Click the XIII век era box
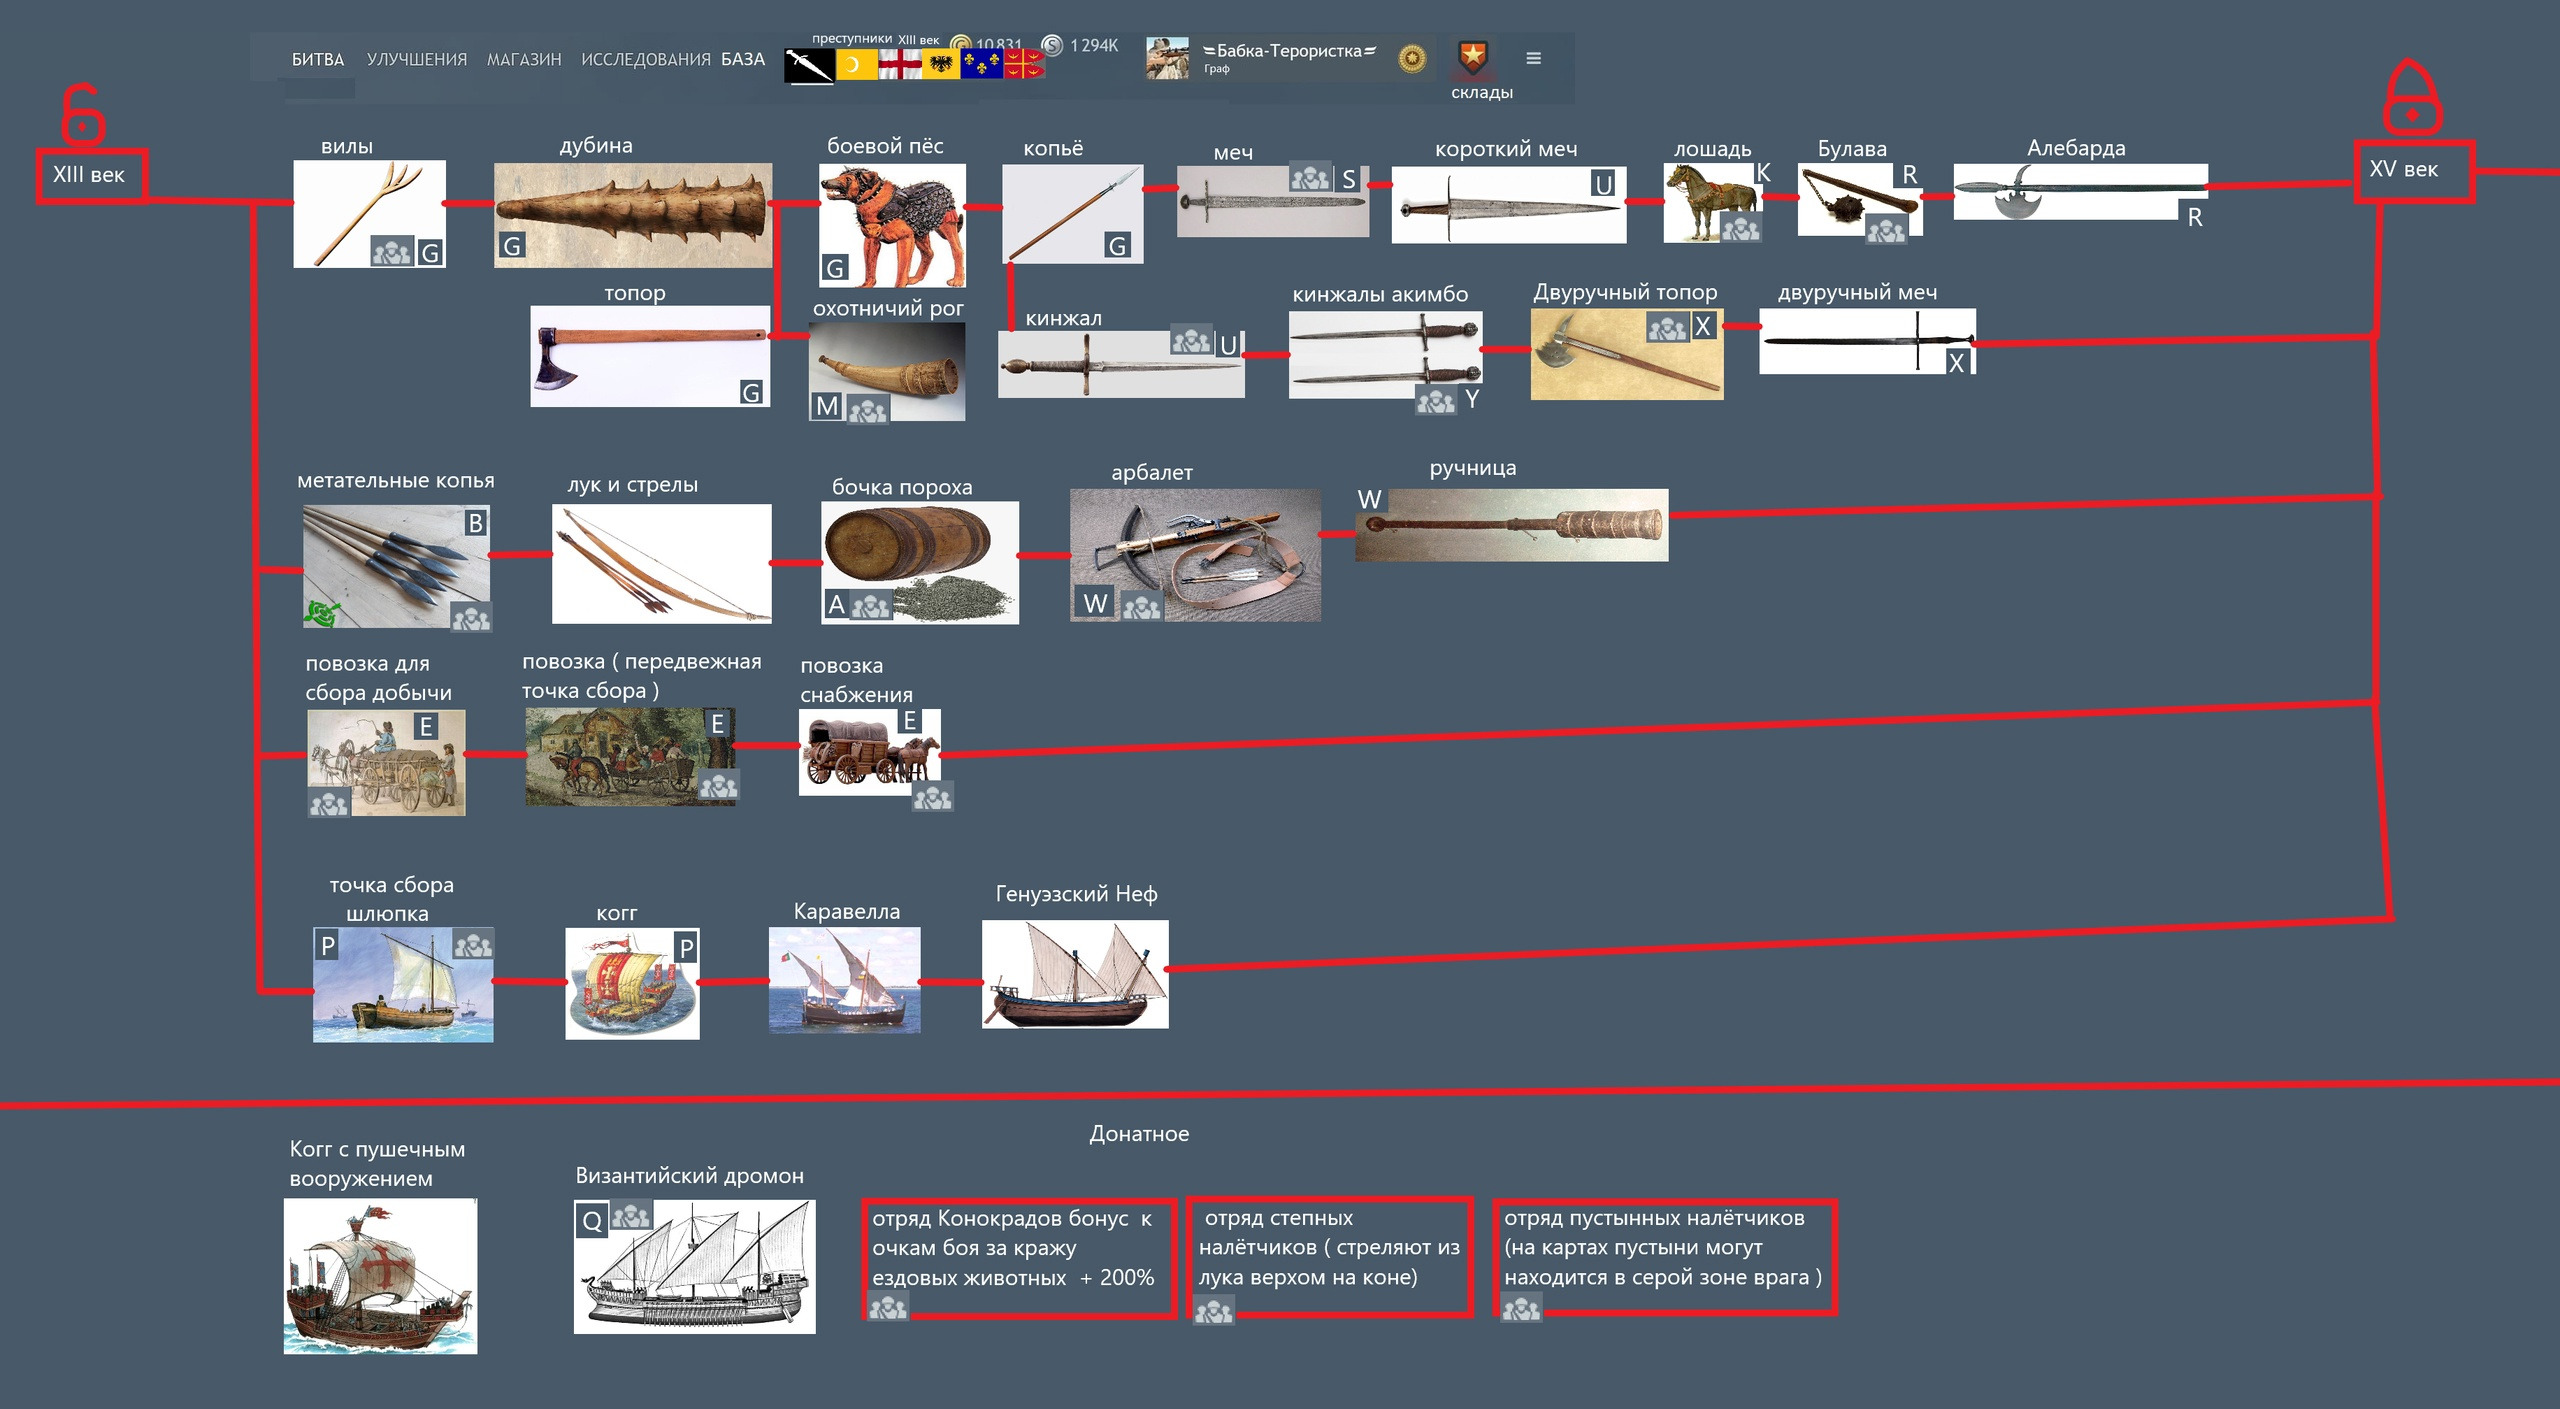This screenshot has width=2560, height=1409. pos(91,176)
